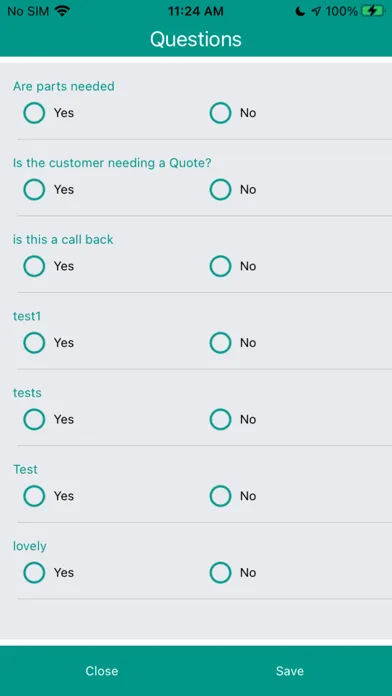Viewport: 392px width, 696px height.
Task: Mark No for is this a call back
Action: point(221,266)
